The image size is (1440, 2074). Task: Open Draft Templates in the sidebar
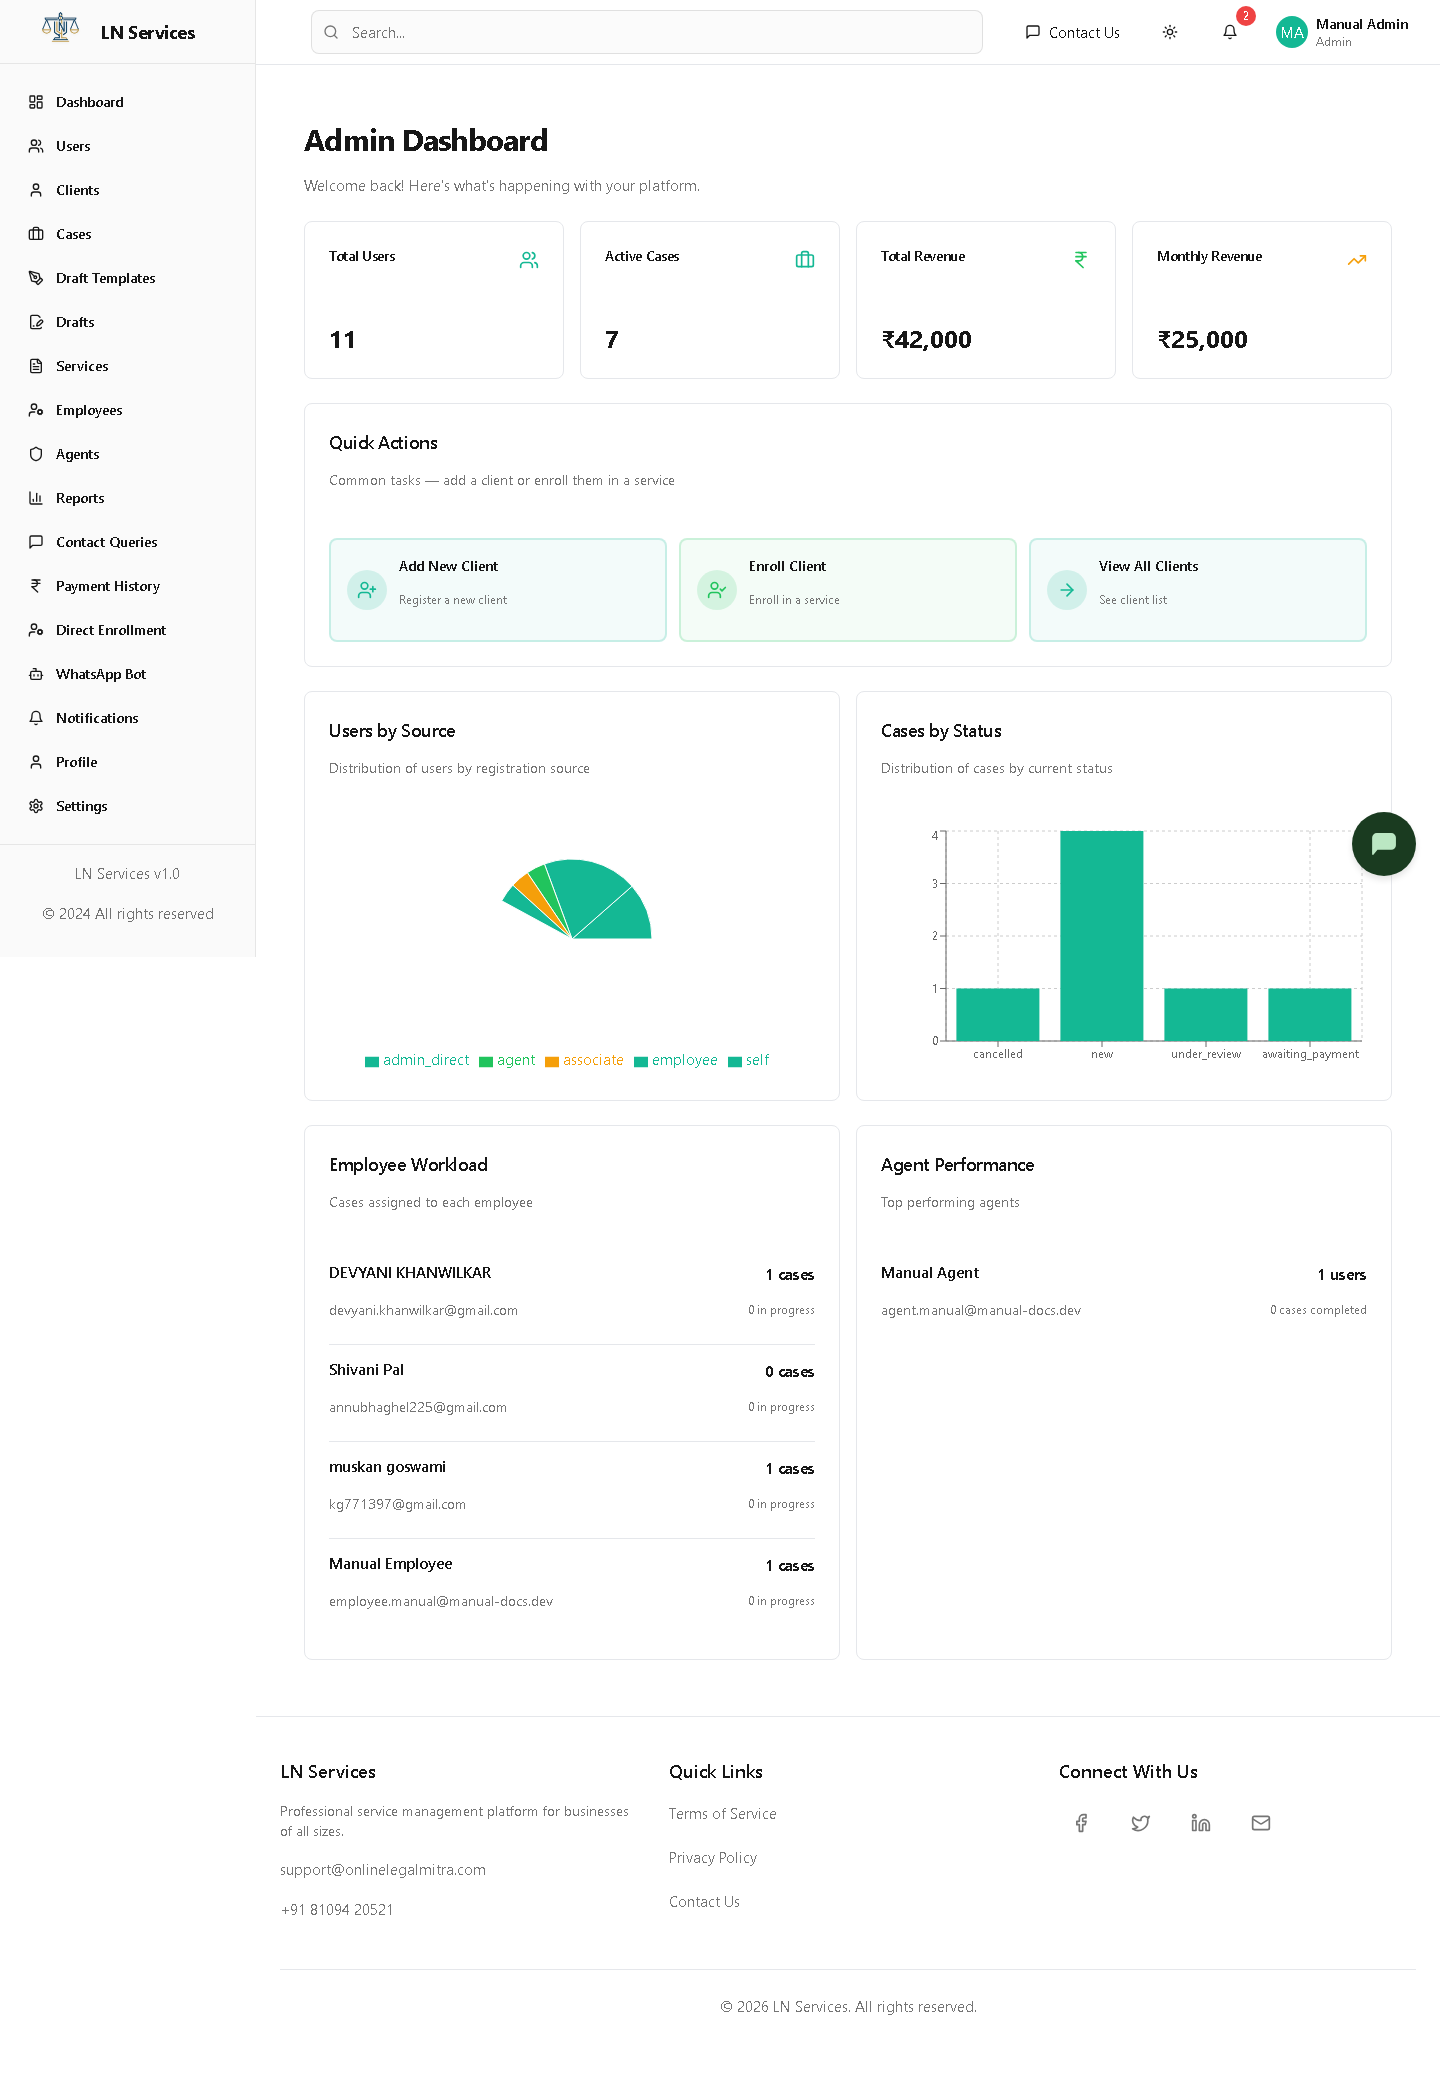[x=128, y=278]
